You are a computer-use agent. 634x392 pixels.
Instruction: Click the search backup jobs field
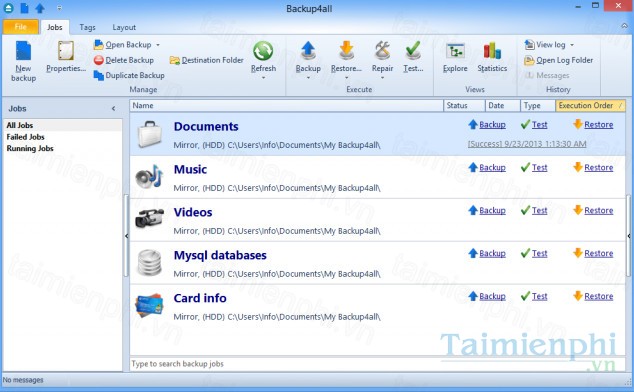point(378,364)
